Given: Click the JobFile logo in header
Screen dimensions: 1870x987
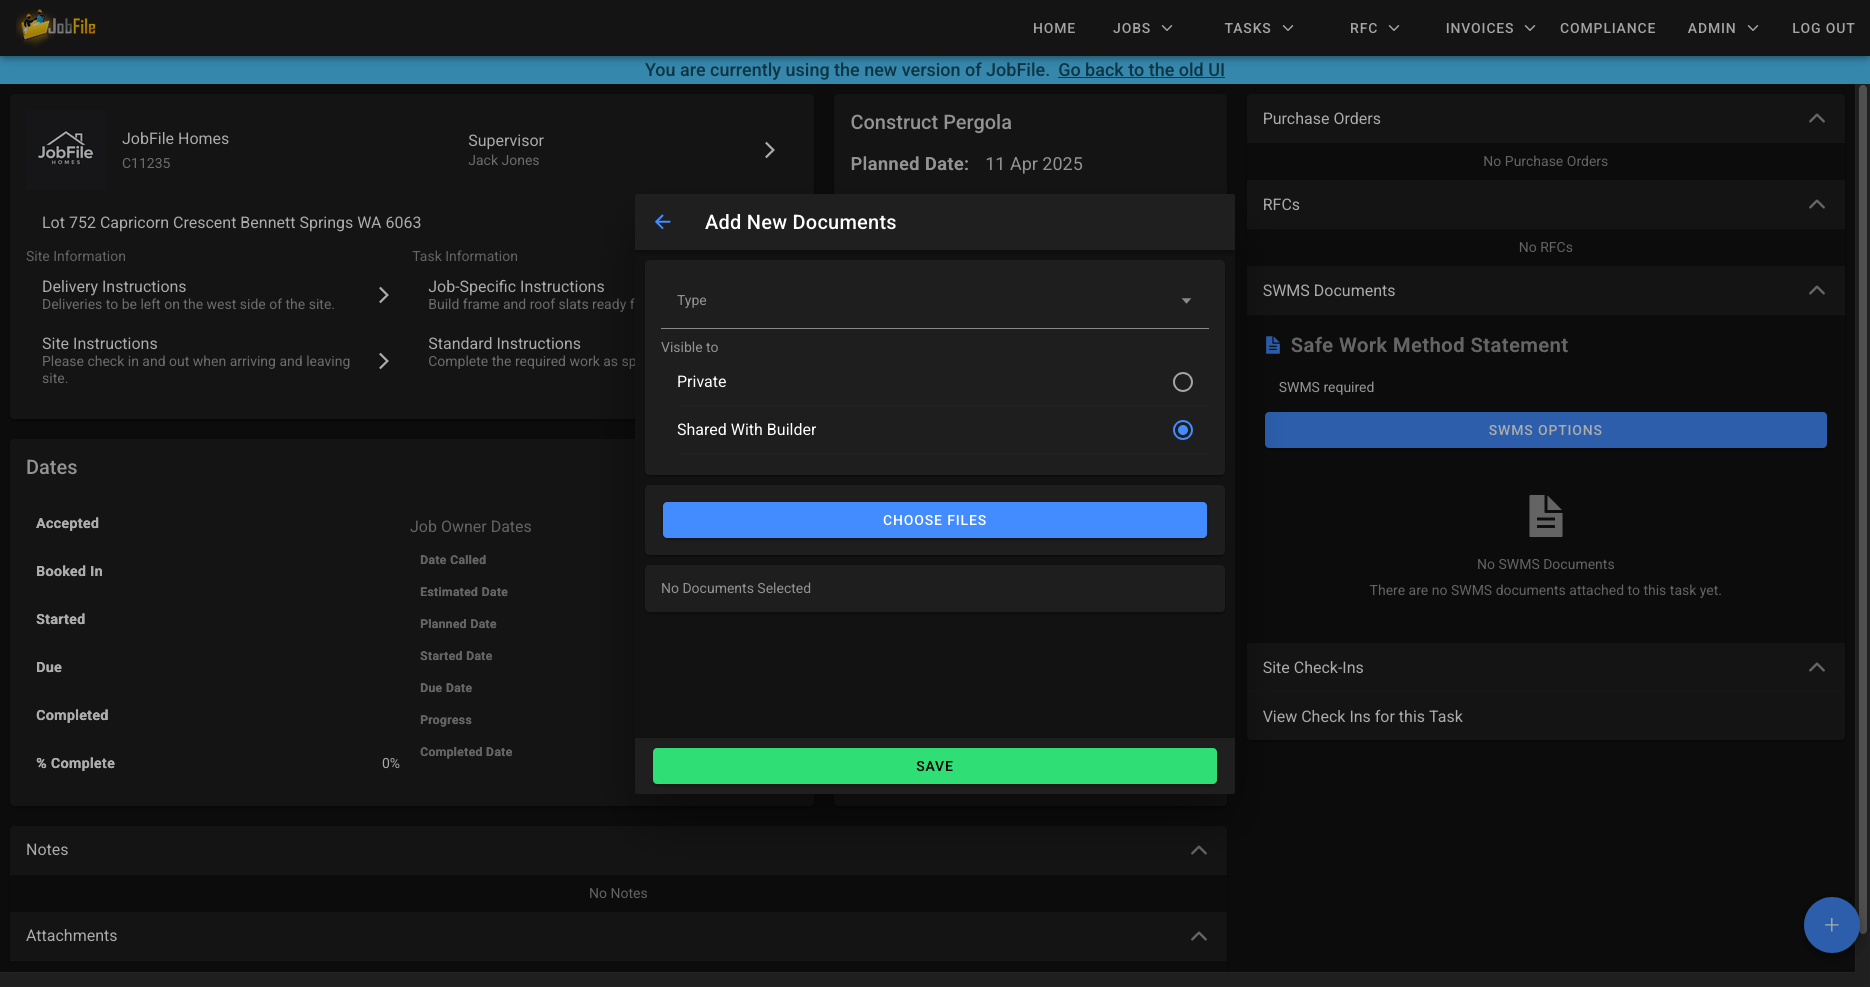Looking at the screenshot, I should pyautogui.click(x=59, y=26).
